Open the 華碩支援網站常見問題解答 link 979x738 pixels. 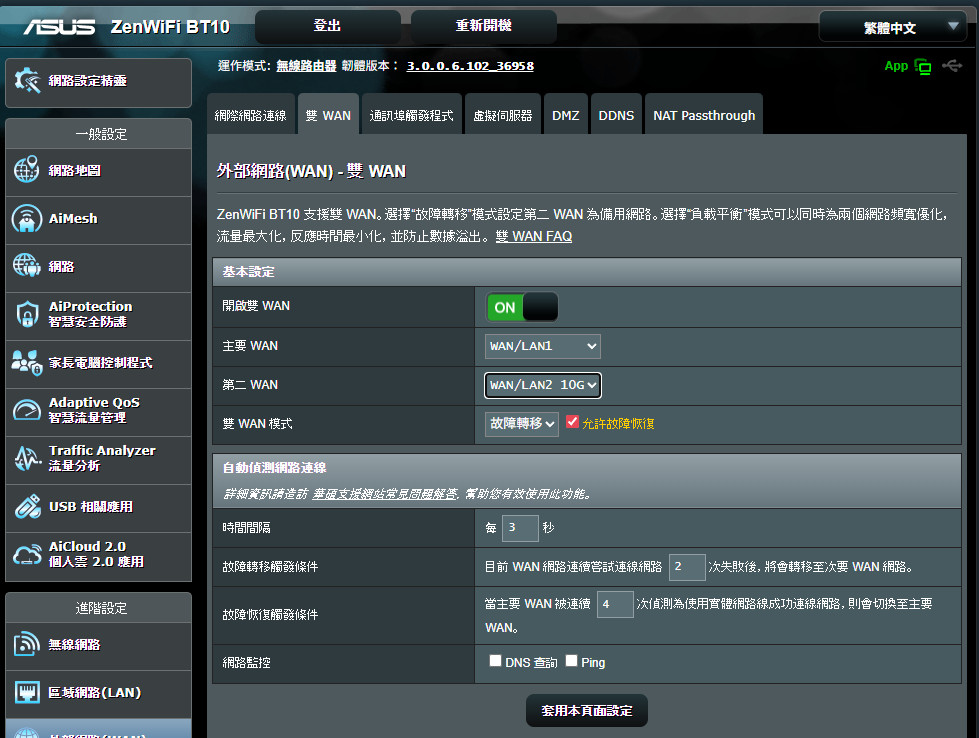(x=385, y=494)
